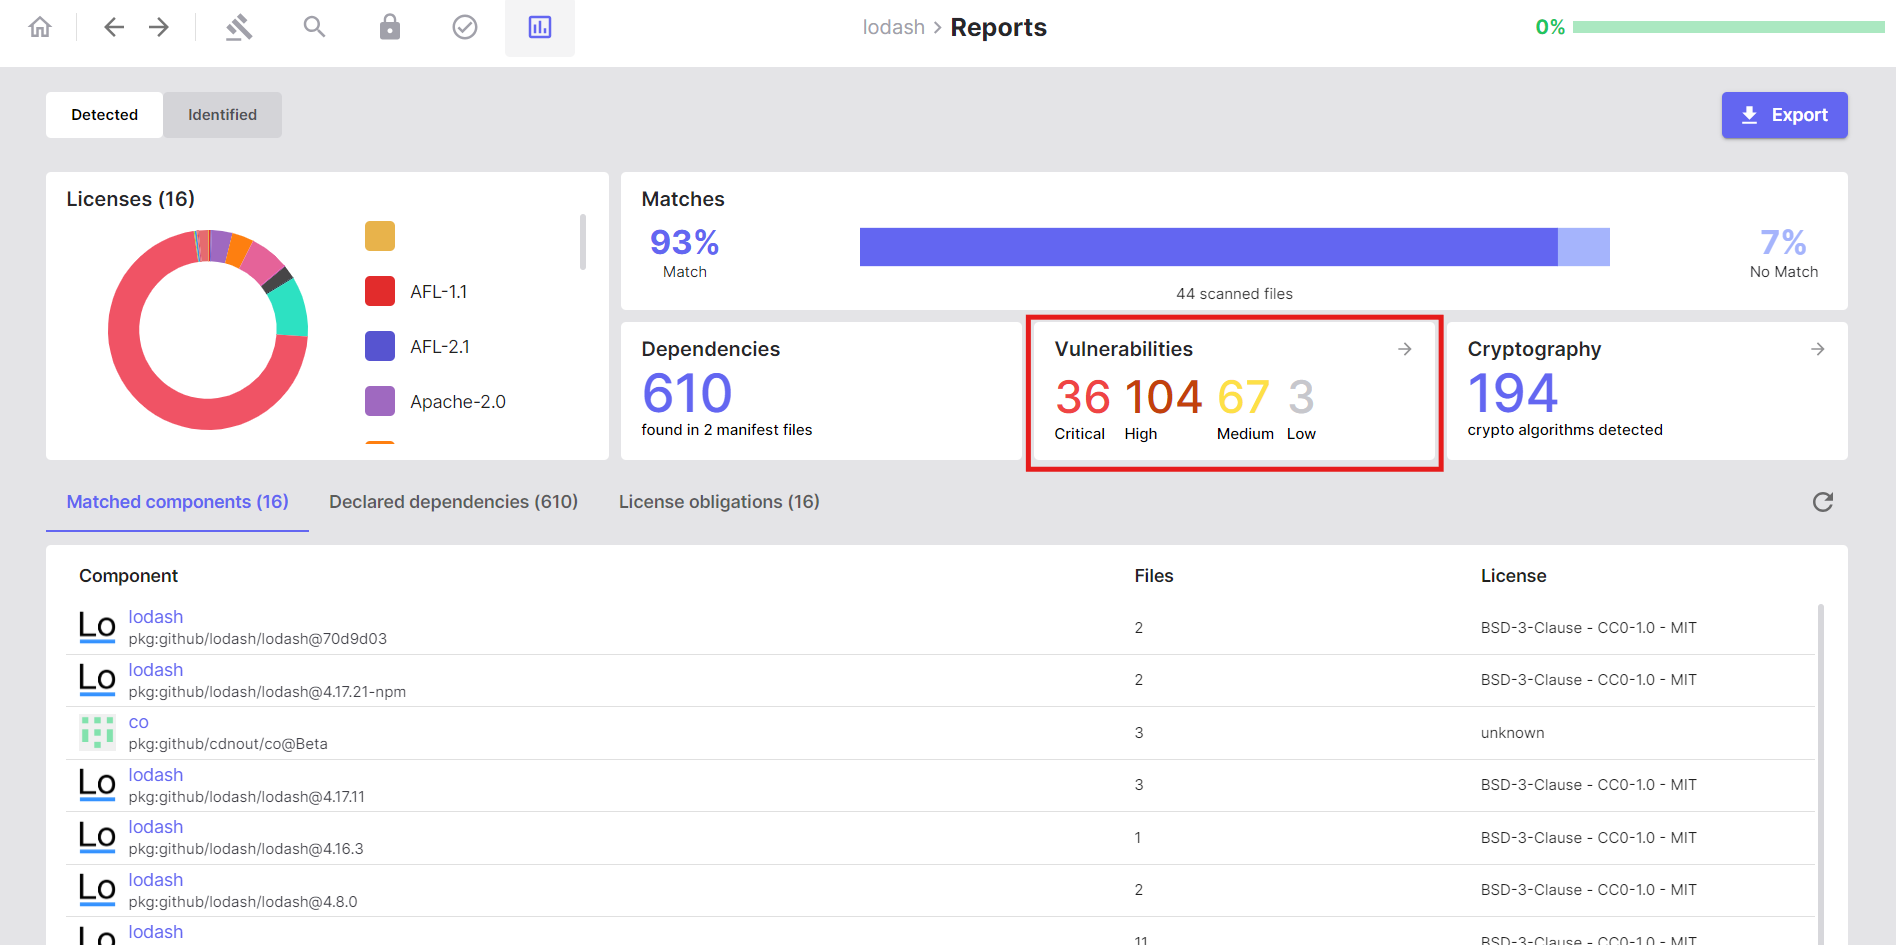Click the AFL-2.1 legend label
The image size is (1896, 945).
pos(440,347)
